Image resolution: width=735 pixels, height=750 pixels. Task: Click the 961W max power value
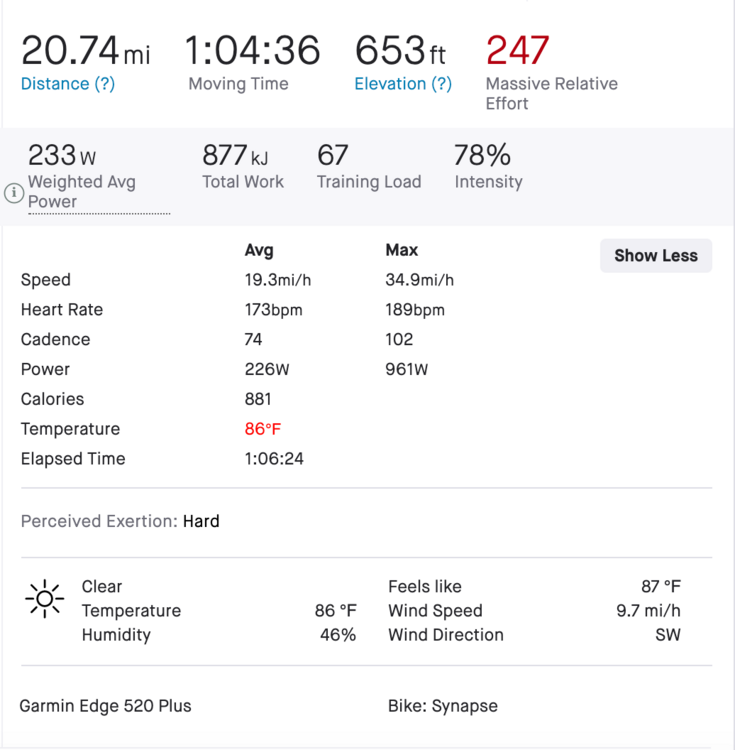click(407, 369)
